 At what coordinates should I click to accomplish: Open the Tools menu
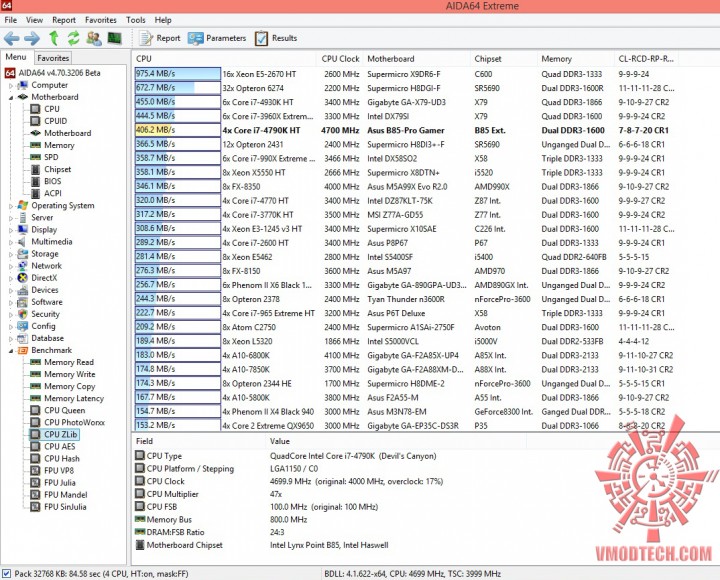coord(135,20)
